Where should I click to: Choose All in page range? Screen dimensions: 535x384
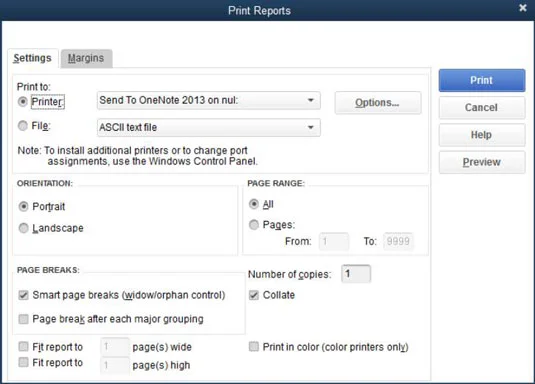pyautogui.click(x=254, y=204)
